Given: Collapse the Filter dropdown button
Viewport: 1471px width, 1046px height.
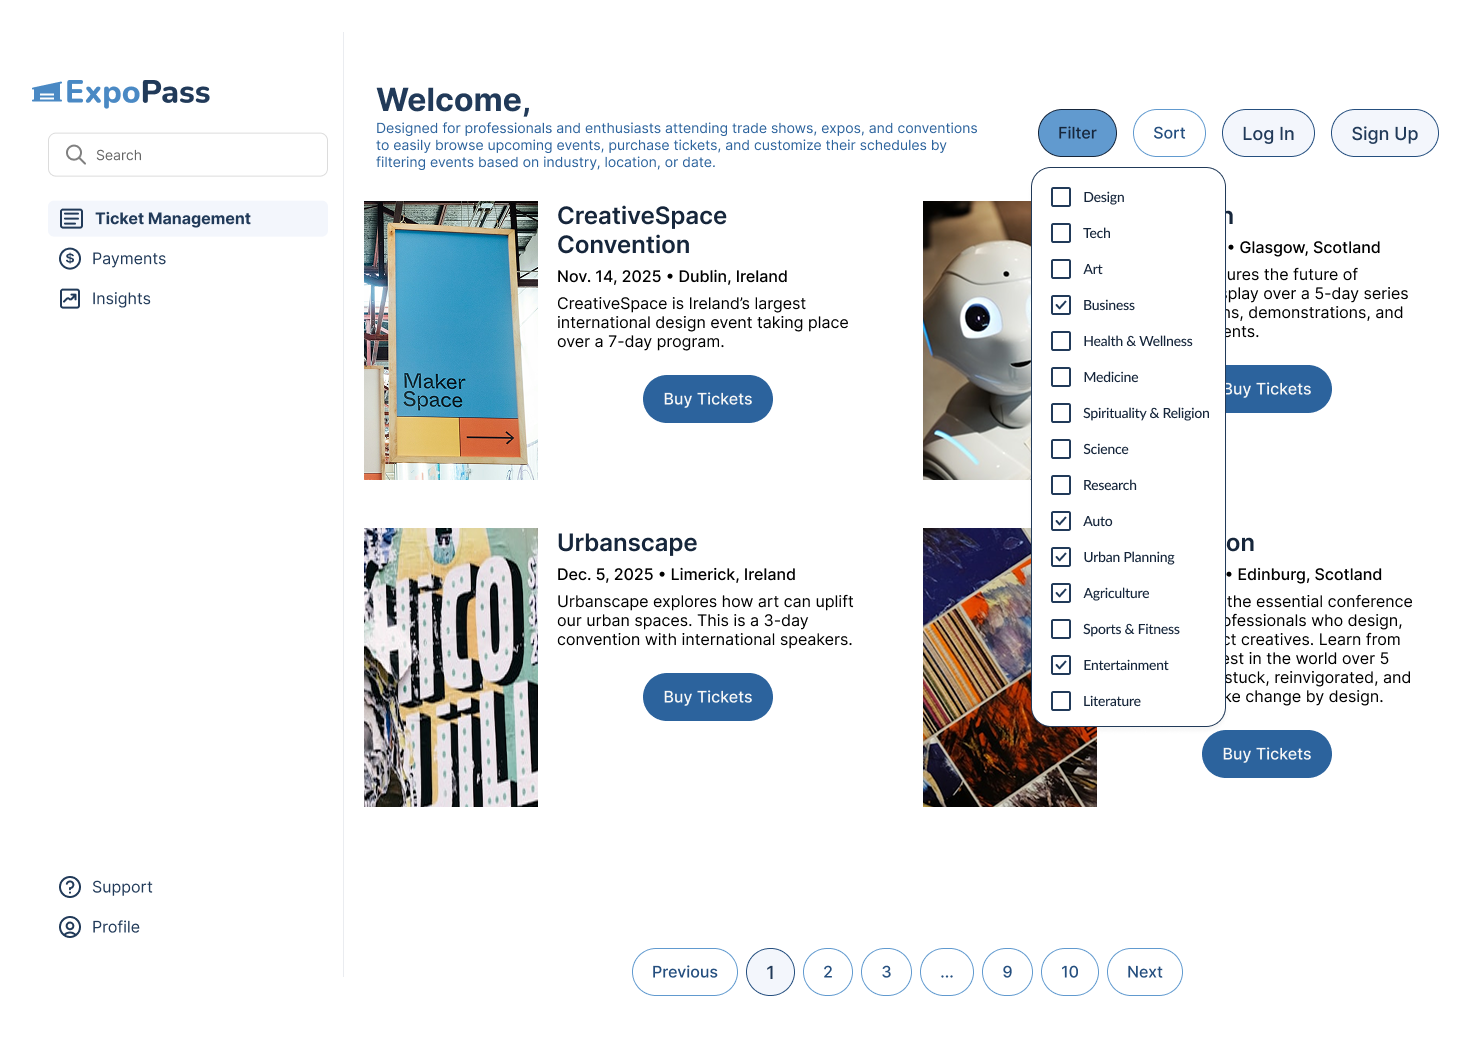Looking at the screenshot, I should (1077, 133).
